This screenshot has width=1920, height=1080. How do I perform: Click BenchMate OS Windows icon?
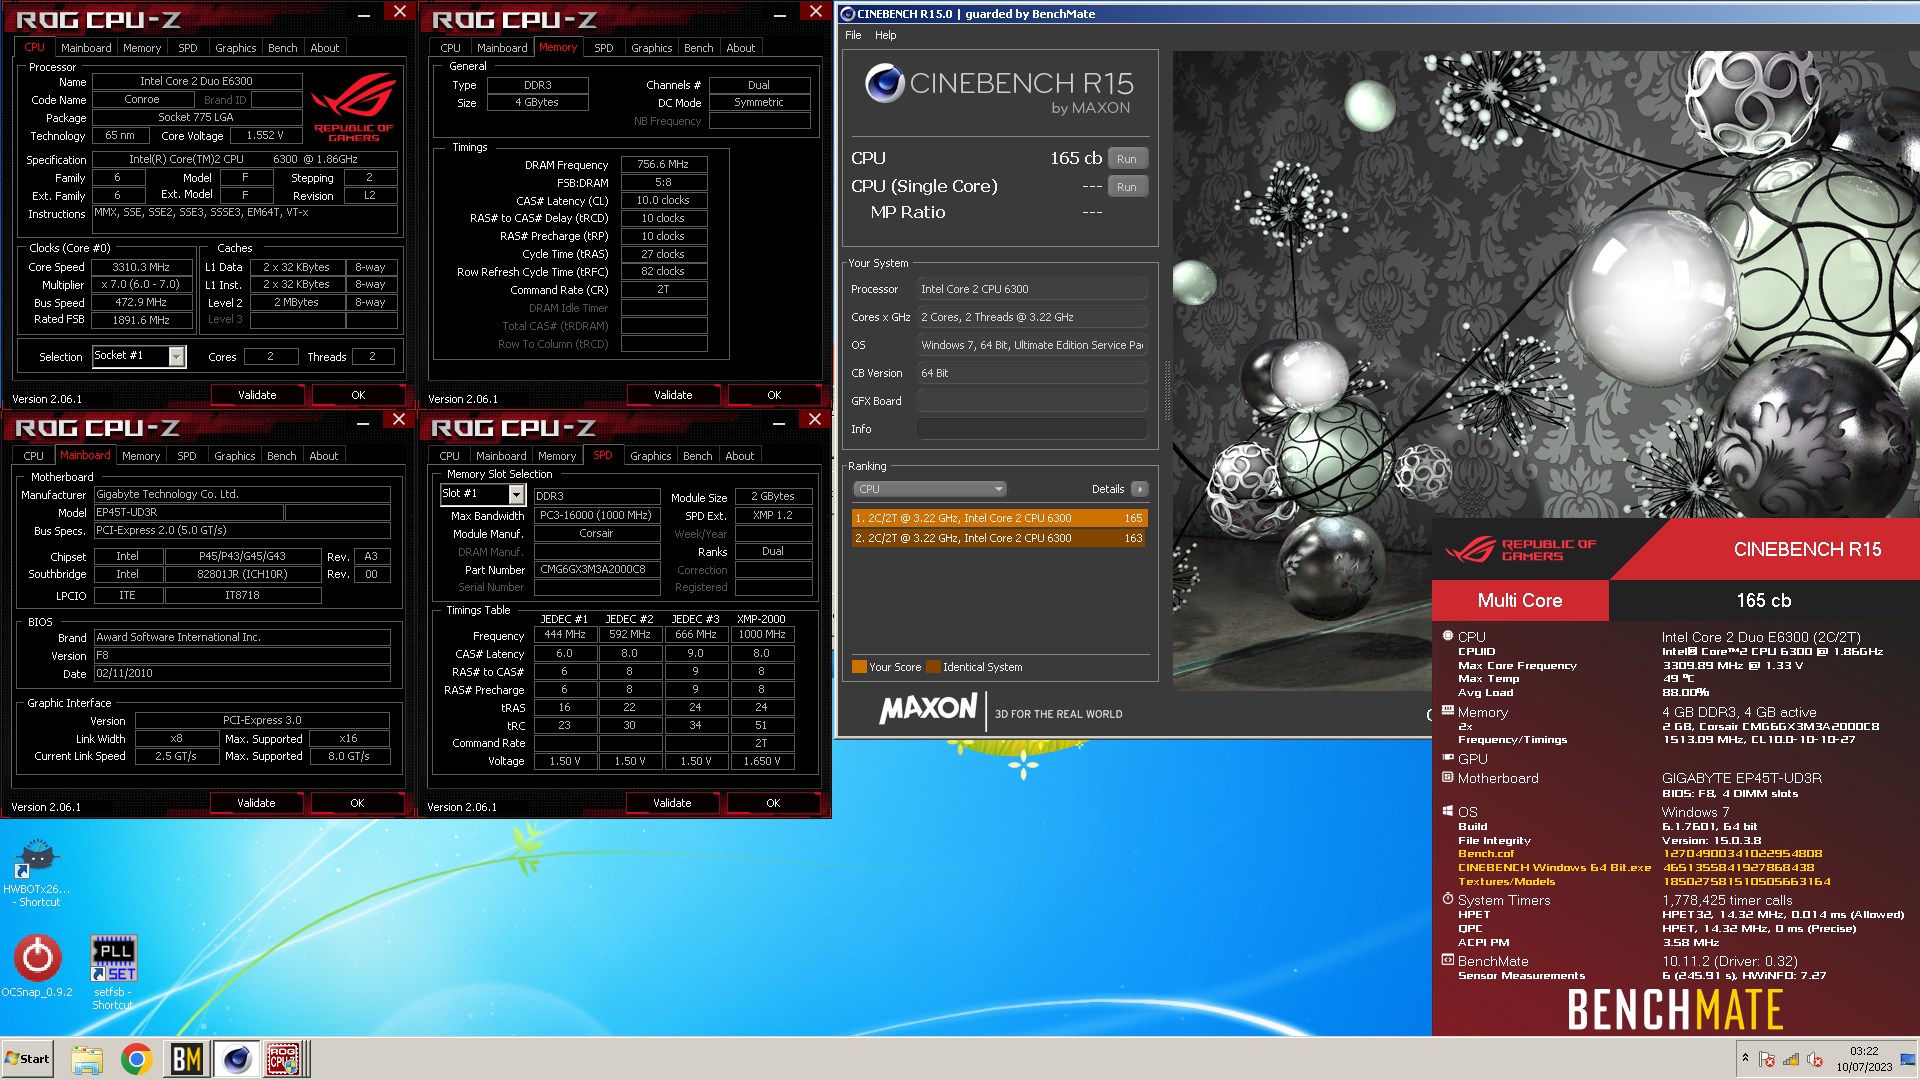[x=1447, y=811]
